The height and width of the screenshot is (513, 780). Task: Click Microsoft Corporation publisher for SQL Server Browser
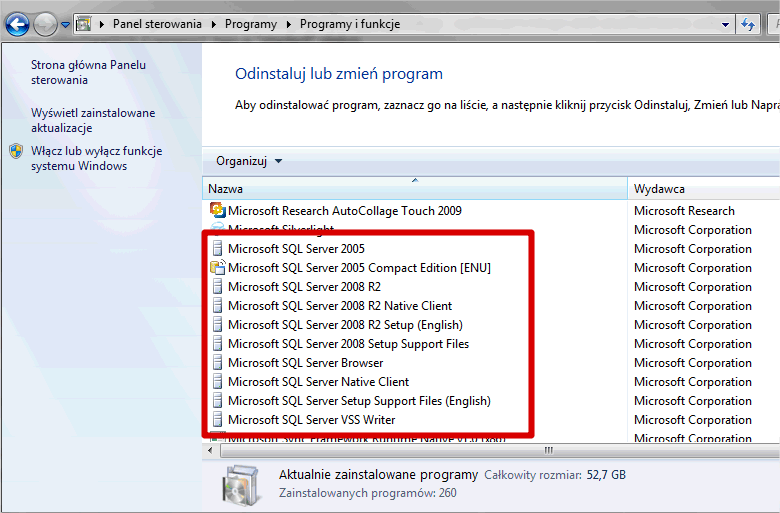pos(692,363)
